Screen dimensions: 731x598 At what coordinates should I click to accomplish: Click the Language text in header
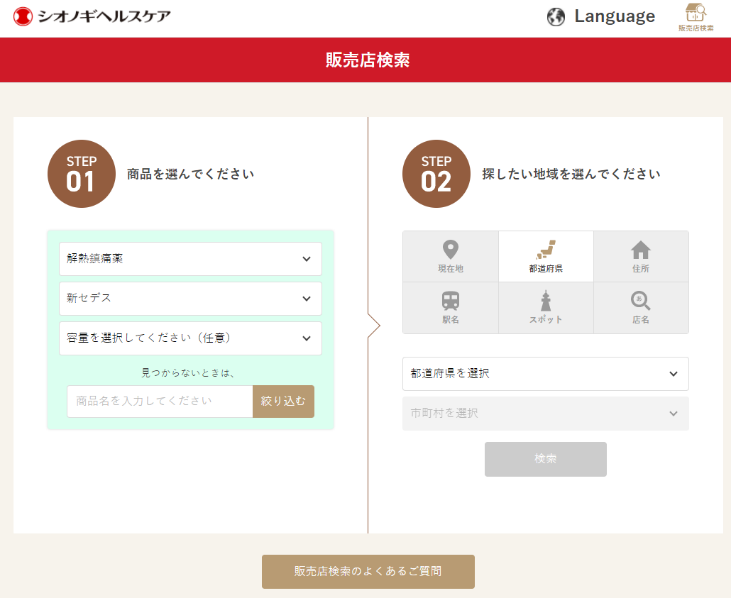(x=614, y=17)
